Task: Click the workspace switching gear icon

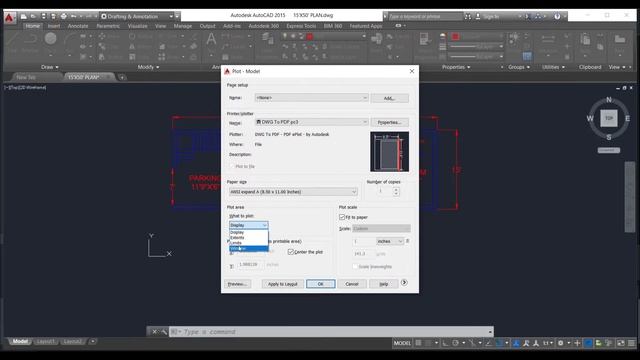Action: pyautogui.click(x=561, y=343)
